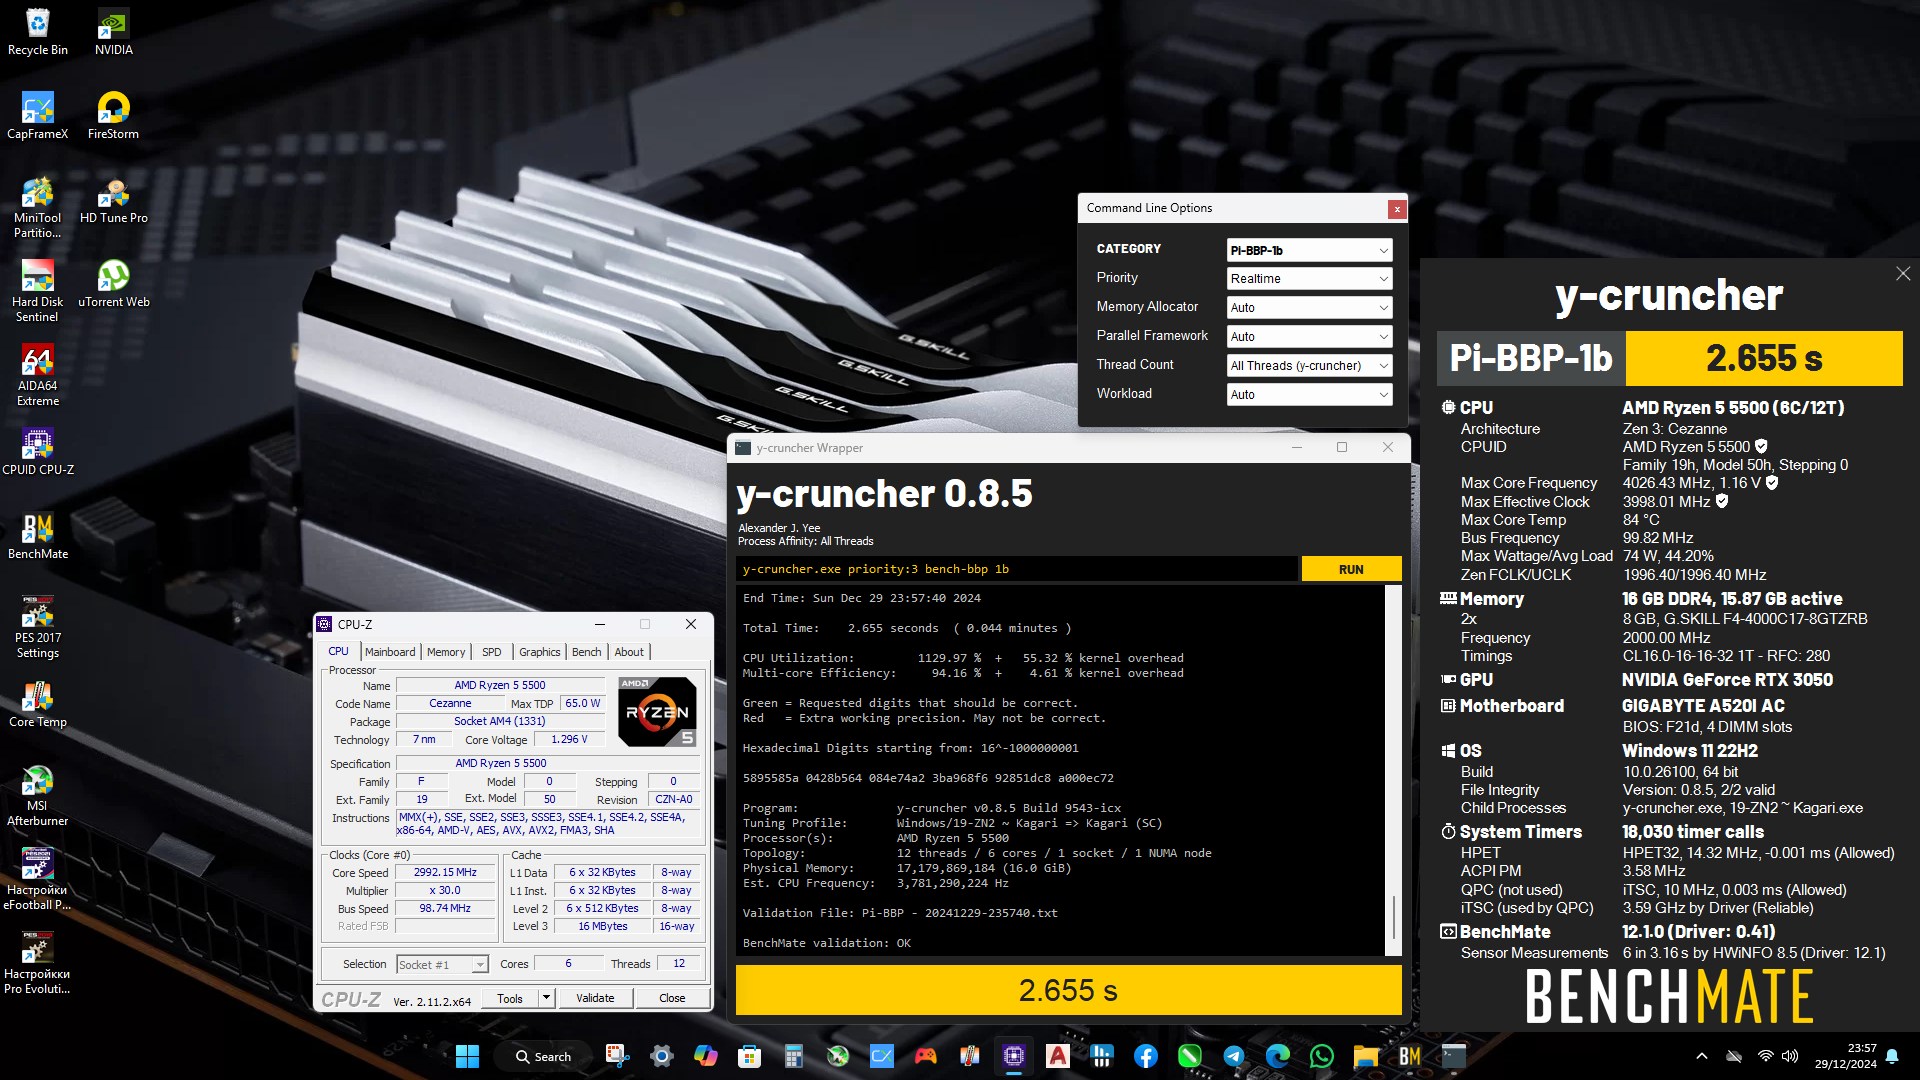Switch to CPU-Z Bench tab
1920x1080 pixels.
coord(587,652)
